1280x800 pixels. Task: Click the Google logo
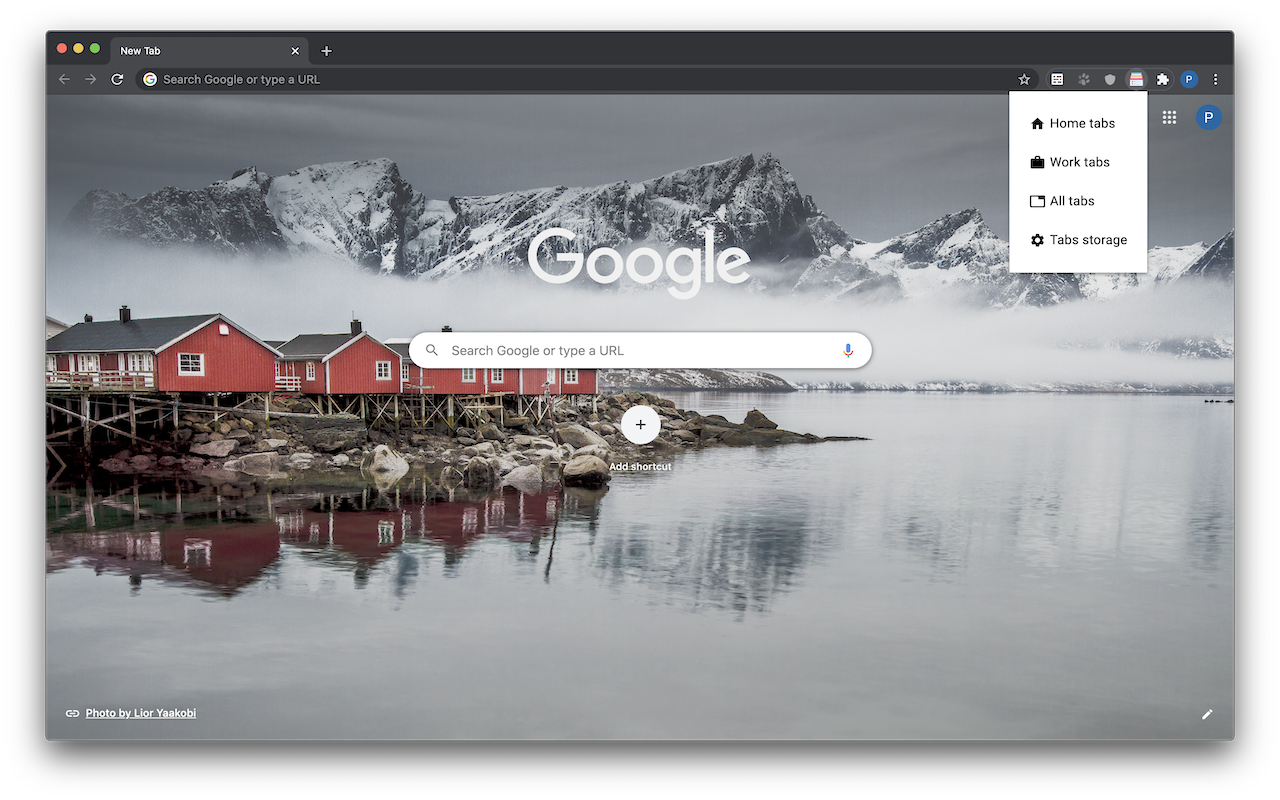639,262
